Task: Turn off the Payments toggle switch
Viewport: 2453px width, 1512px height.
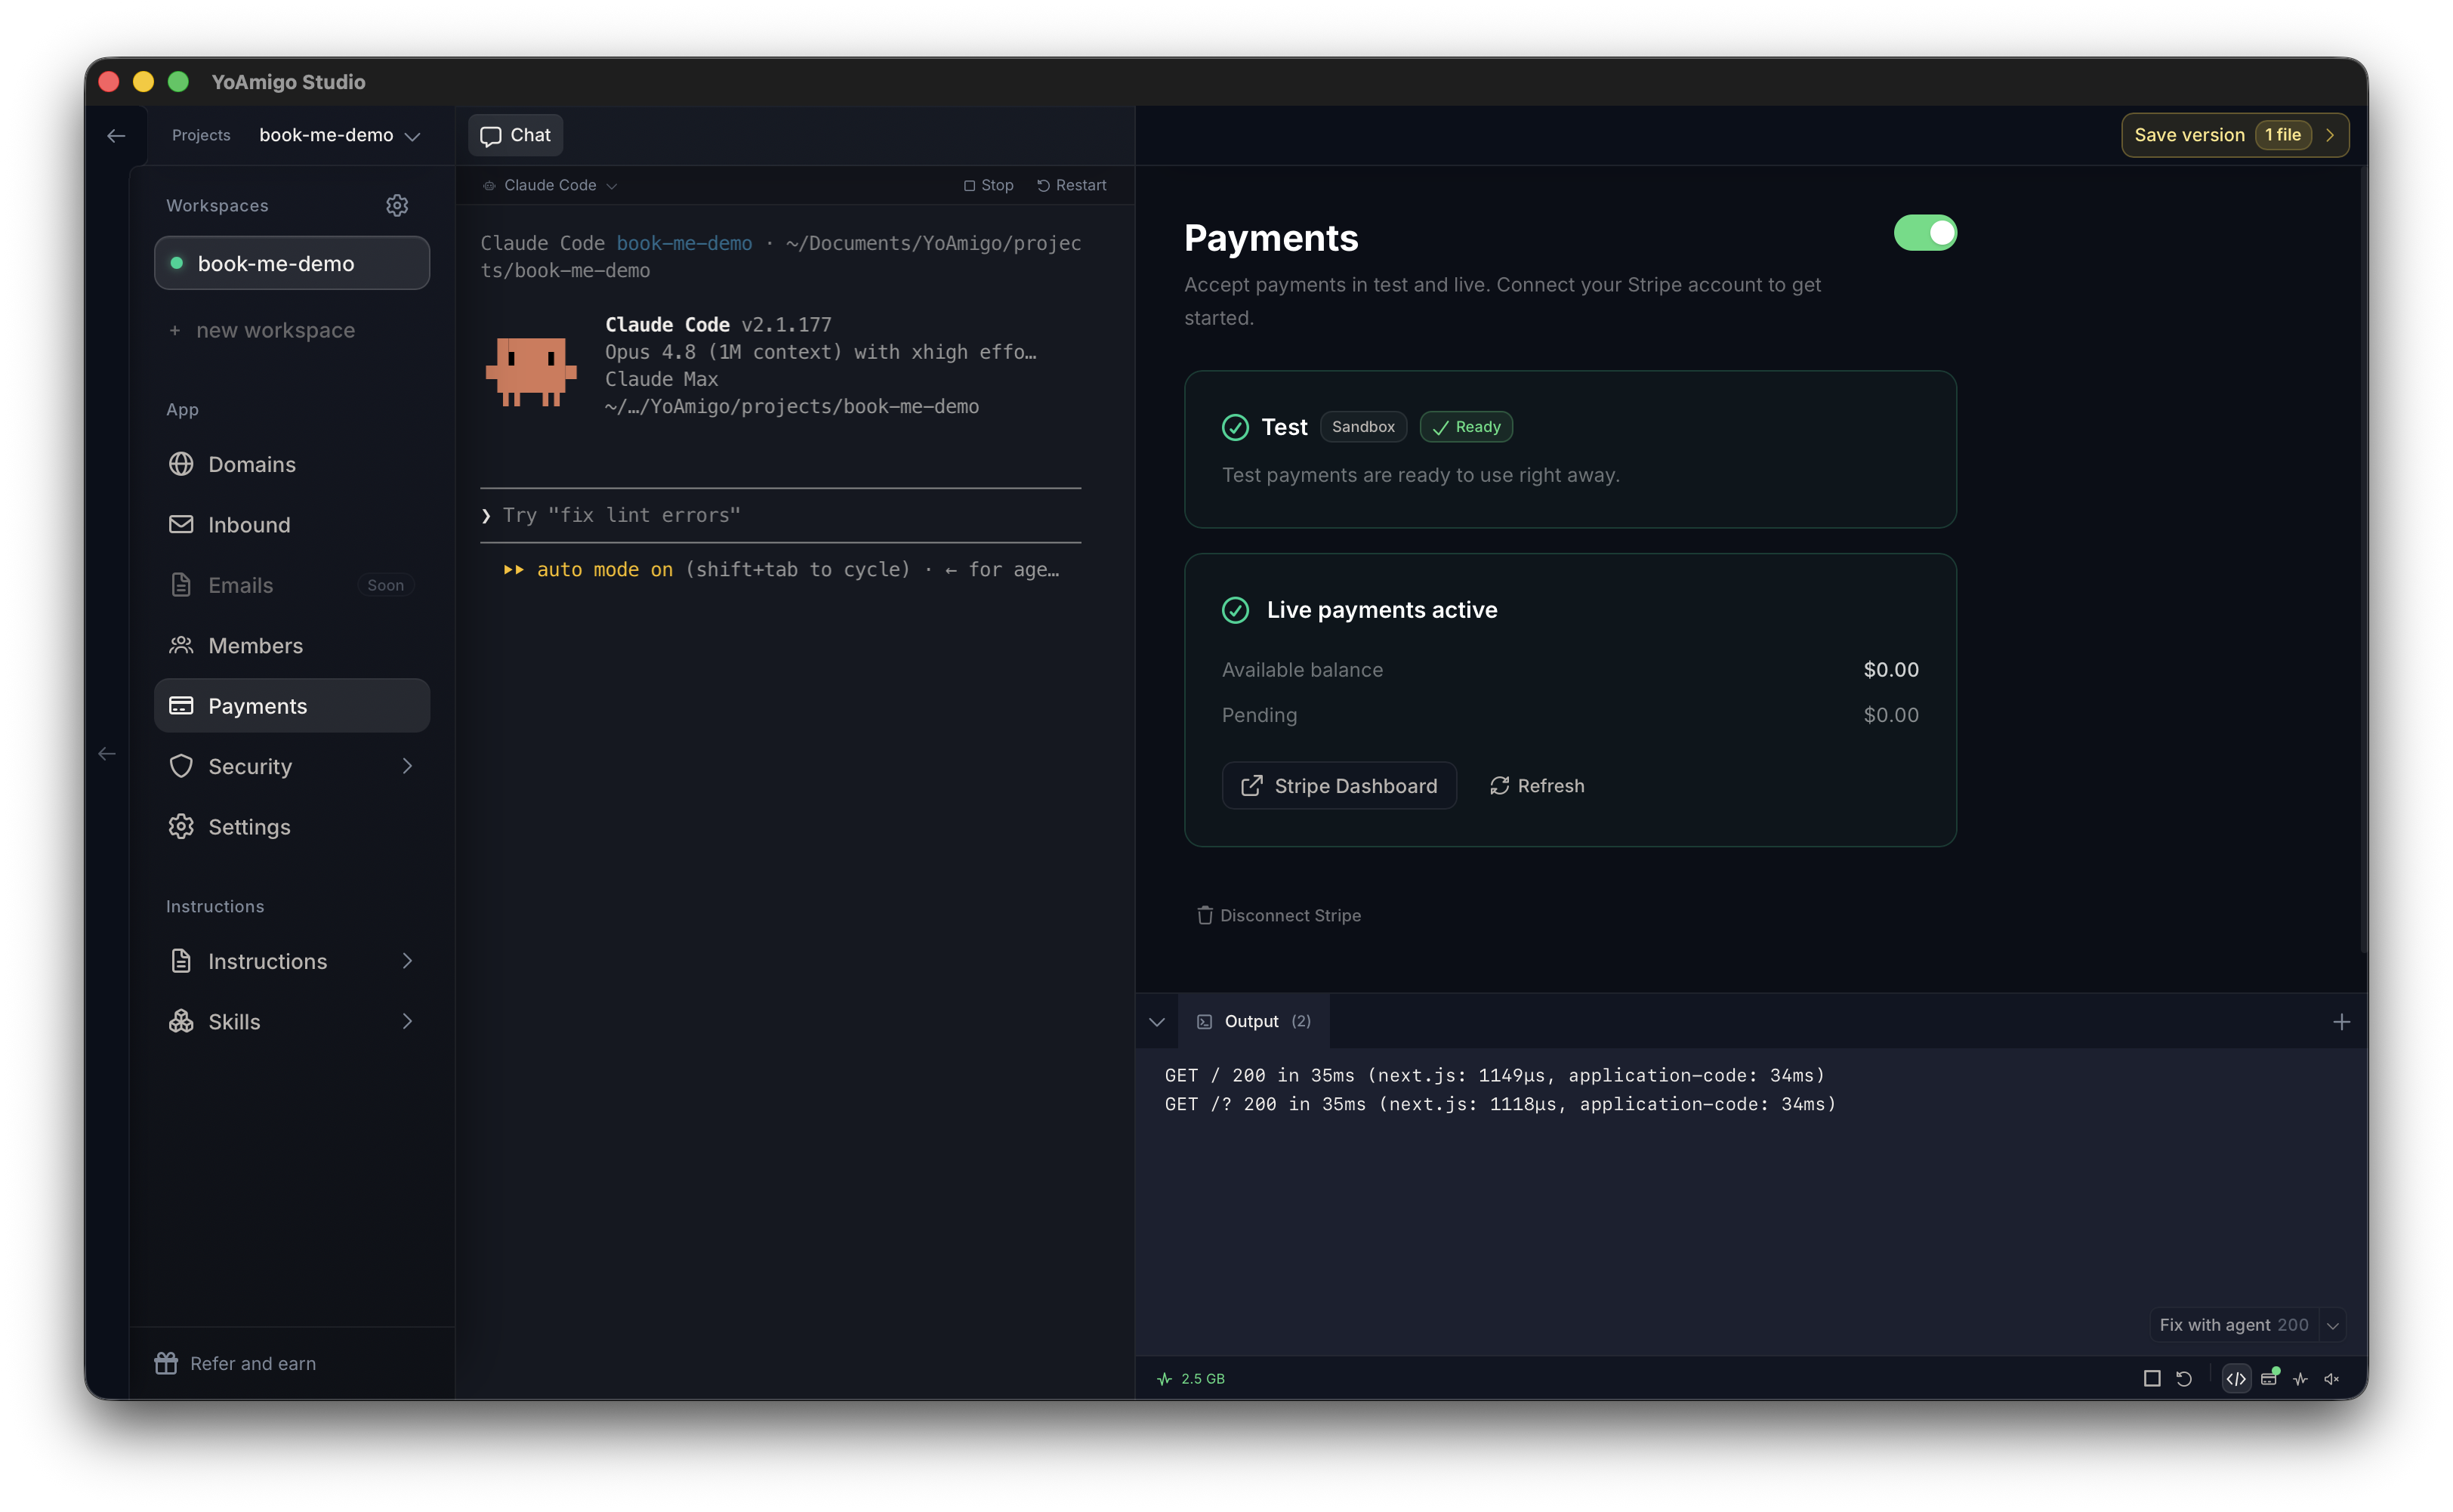Action: pos(1925,233)
